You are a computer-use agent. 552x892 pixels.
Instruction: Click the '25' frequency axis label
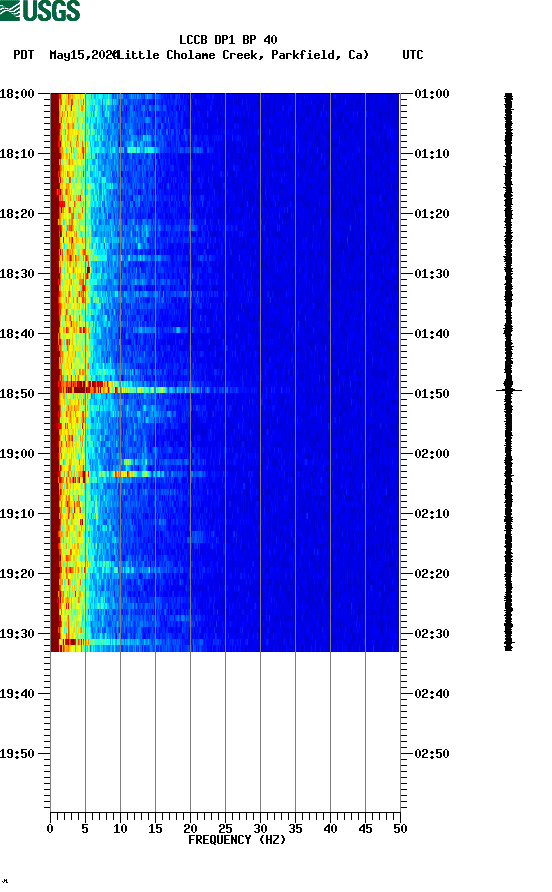coord(225,829)
